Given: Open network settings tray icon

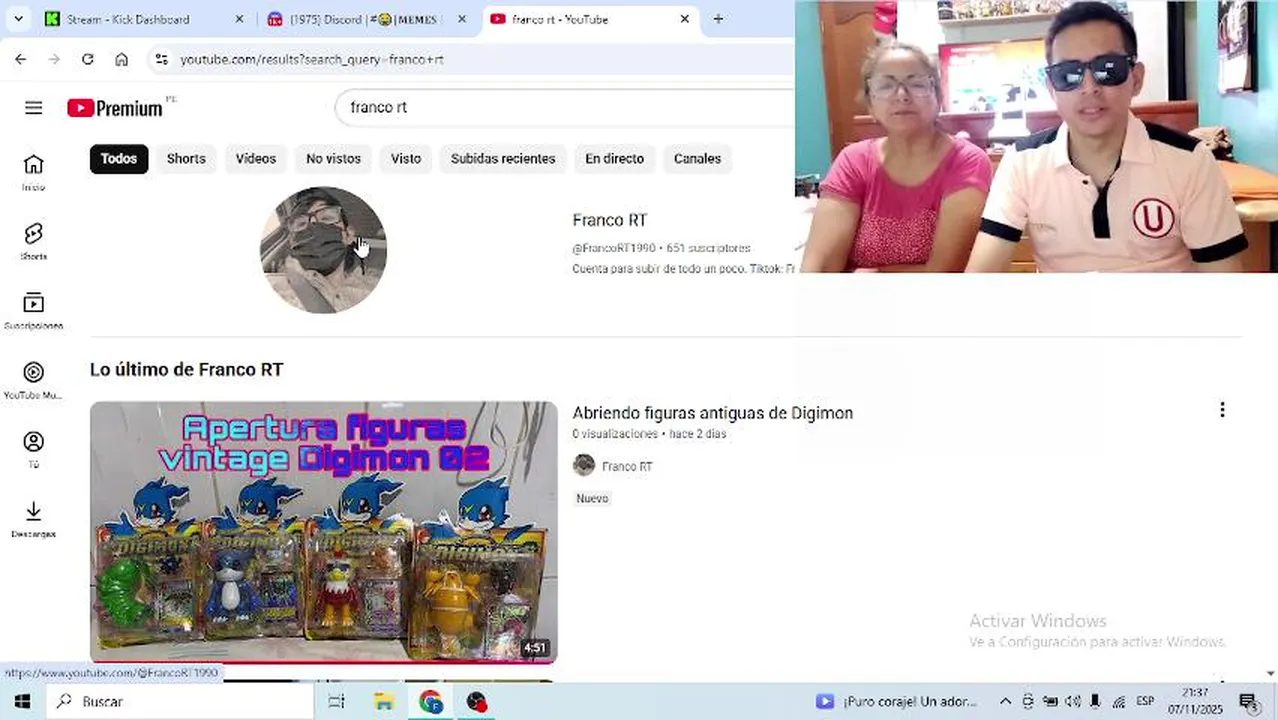Looking at the screenshot, I should 1119,701.
